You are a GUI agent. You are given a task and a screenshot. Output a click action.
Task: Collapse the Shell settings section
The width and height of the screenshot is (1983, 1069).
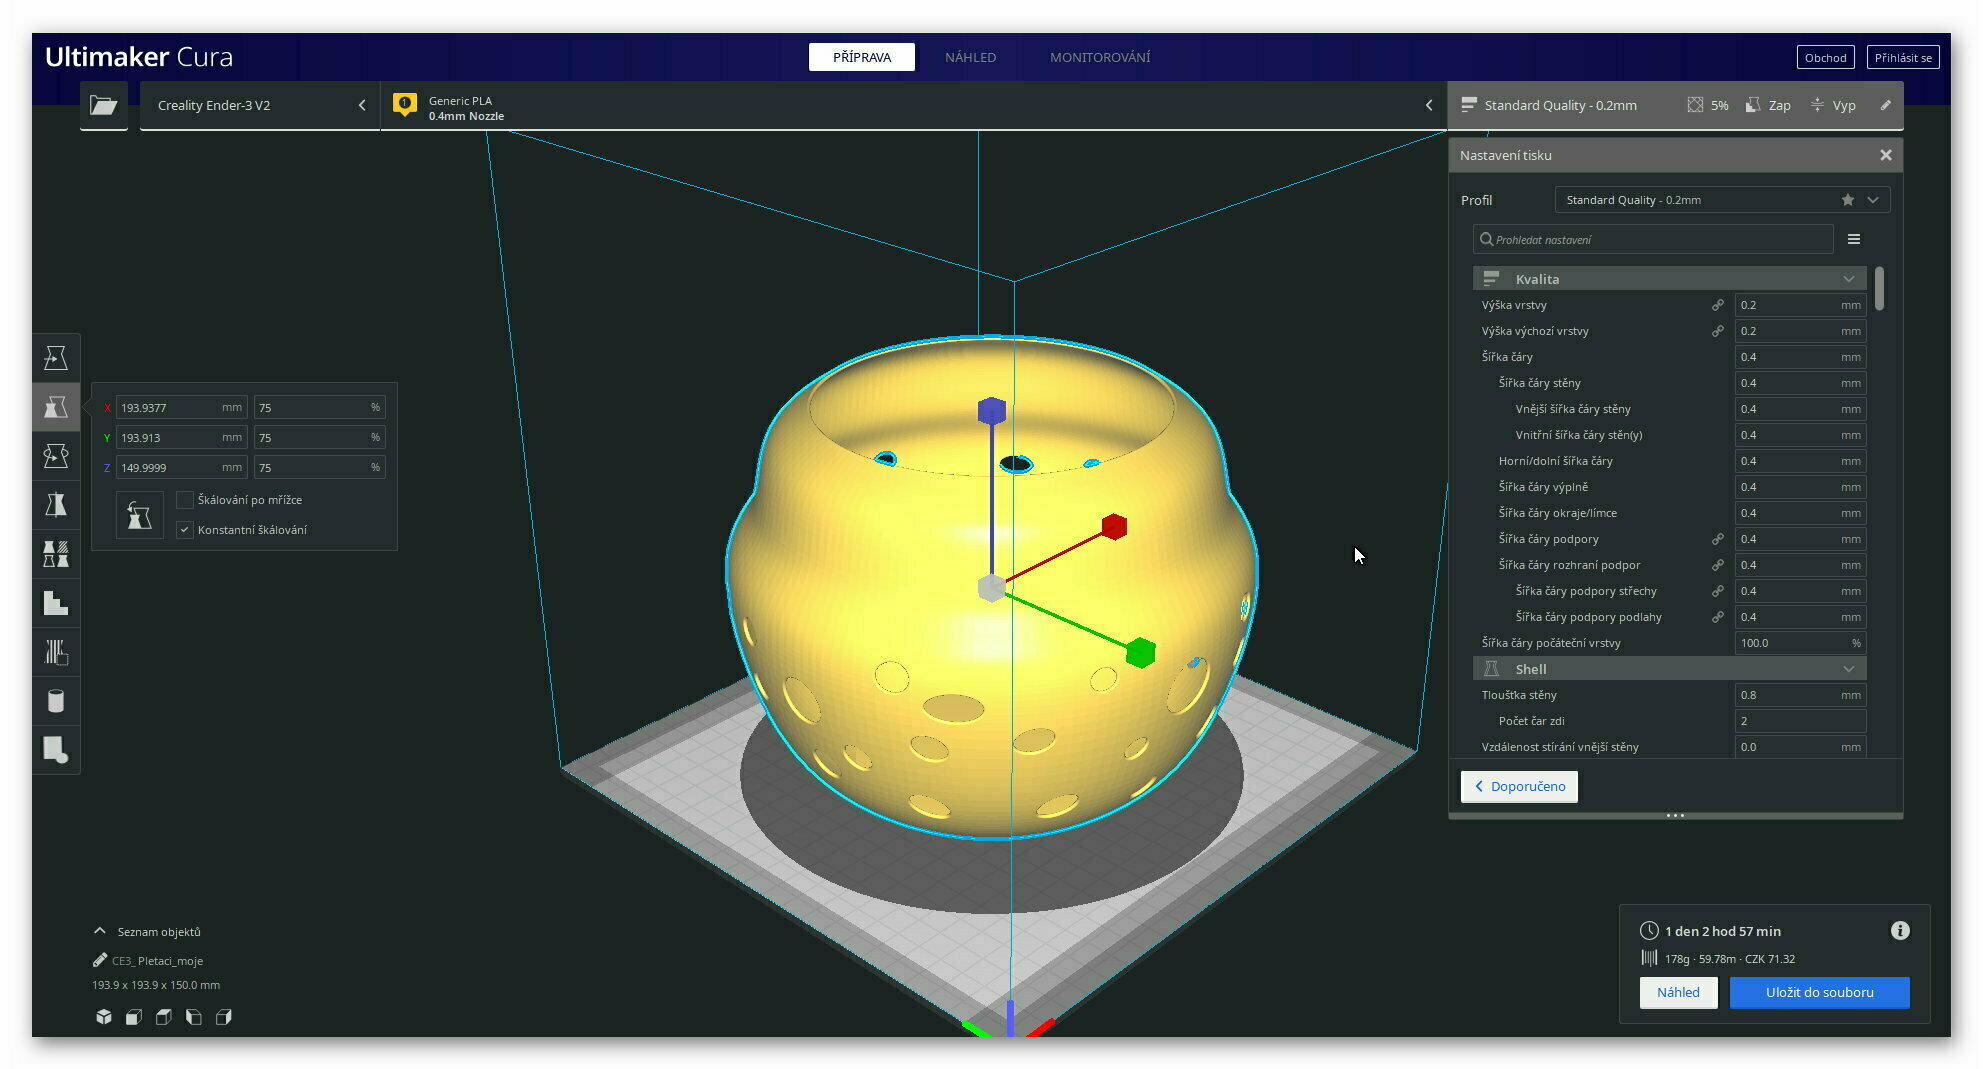click(x=1670, y=669)
